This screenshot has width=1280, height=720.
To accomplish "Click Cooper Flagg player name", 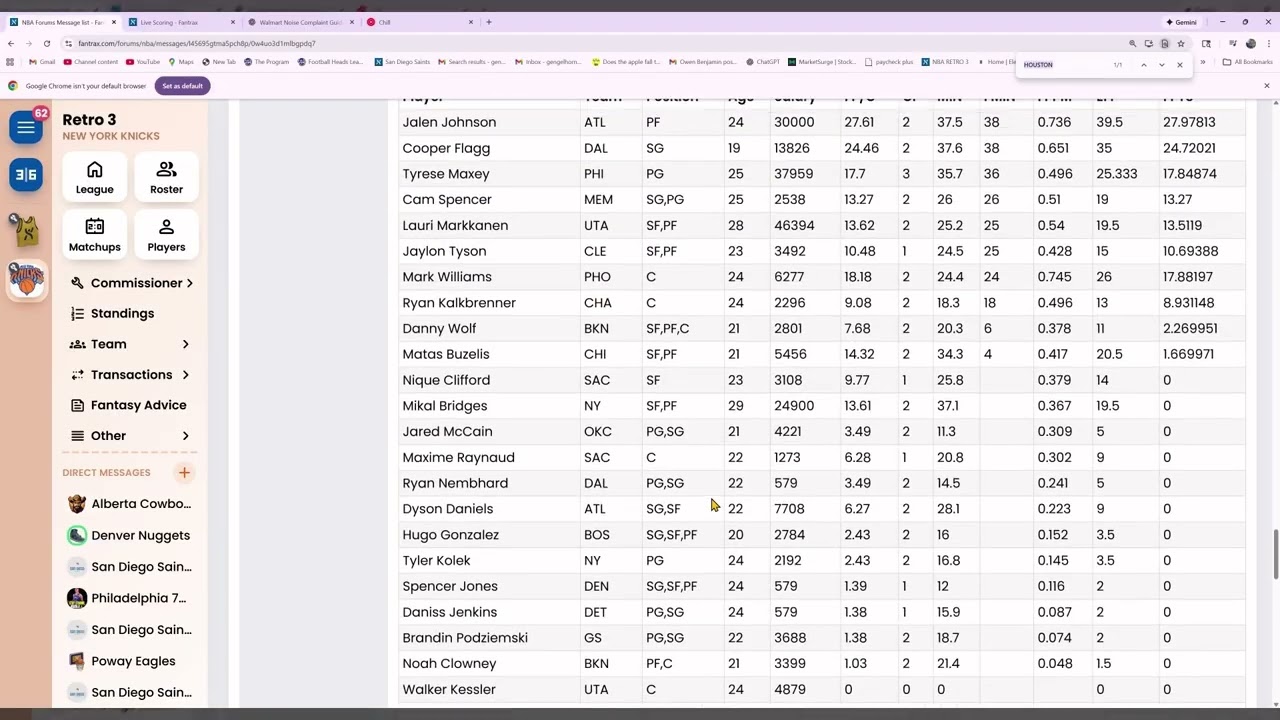I will 446,148.
